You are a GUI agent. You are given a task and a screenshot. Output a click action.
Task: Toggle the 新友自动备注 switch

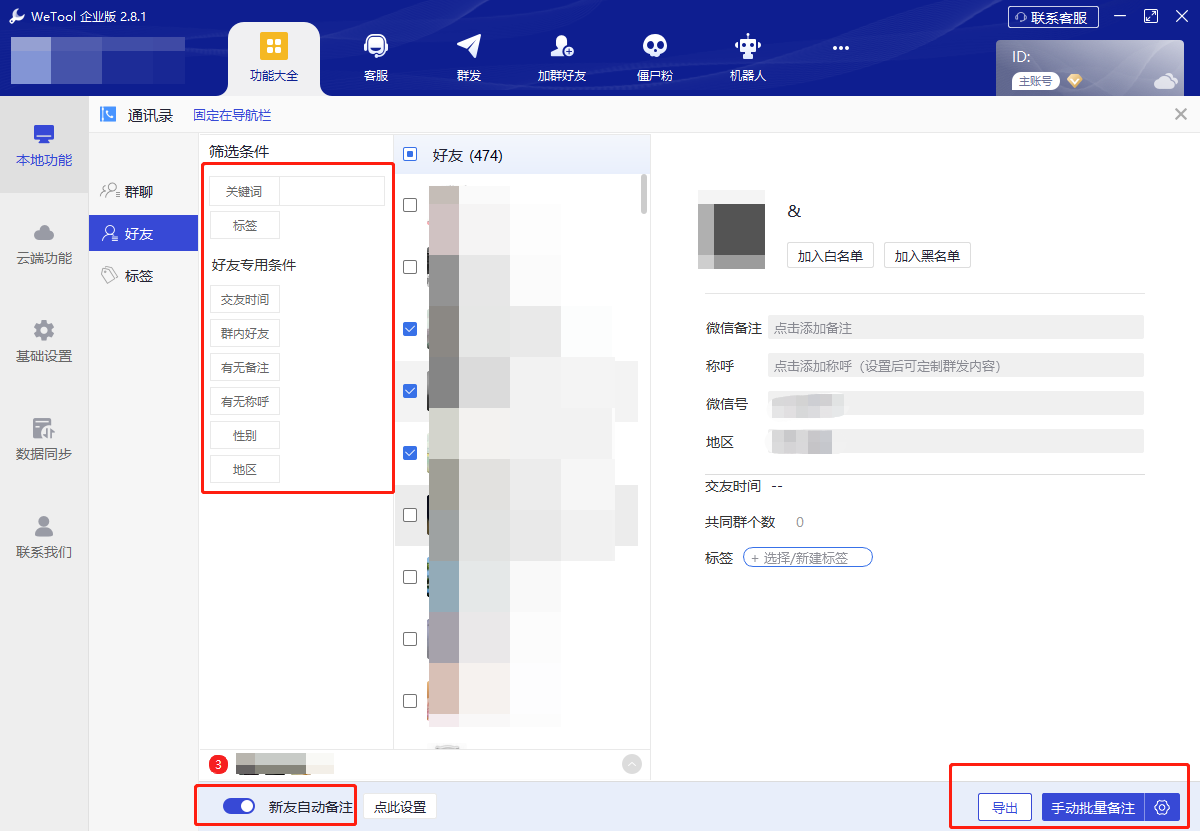coord(239,806)
